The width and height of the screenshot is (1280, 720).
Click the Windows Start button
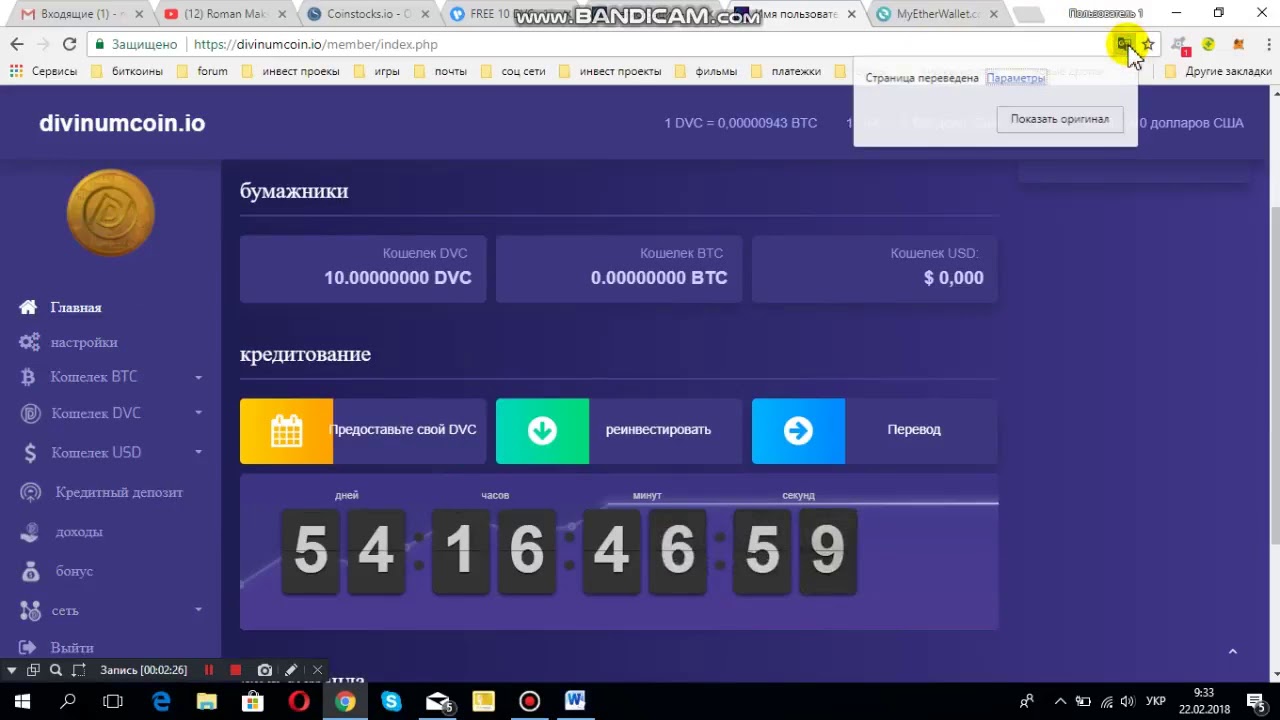pyautogui.click(x=22, y=701)
